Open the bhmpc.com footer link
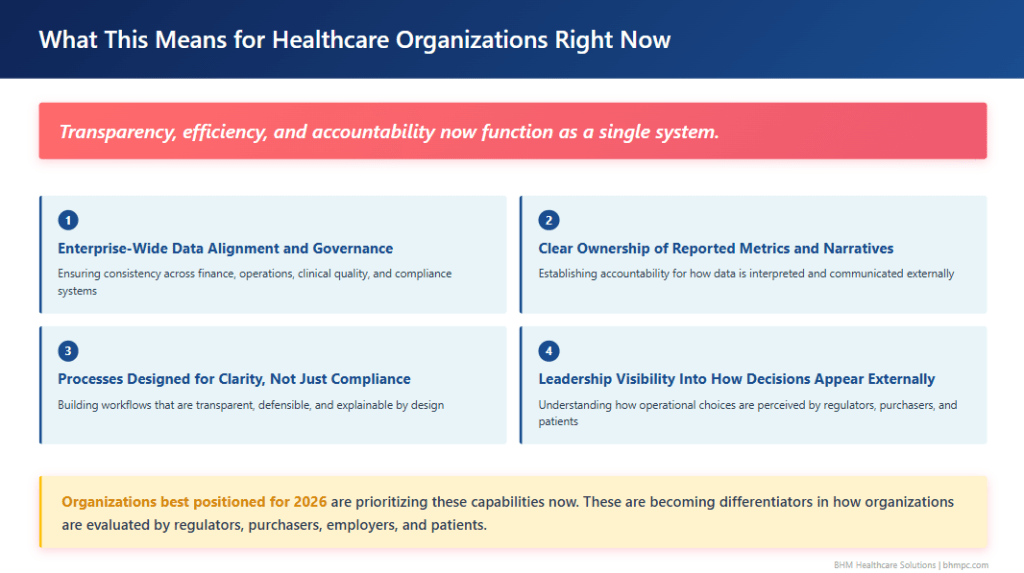Viewport: 1024px width, 573px height. 965,565
